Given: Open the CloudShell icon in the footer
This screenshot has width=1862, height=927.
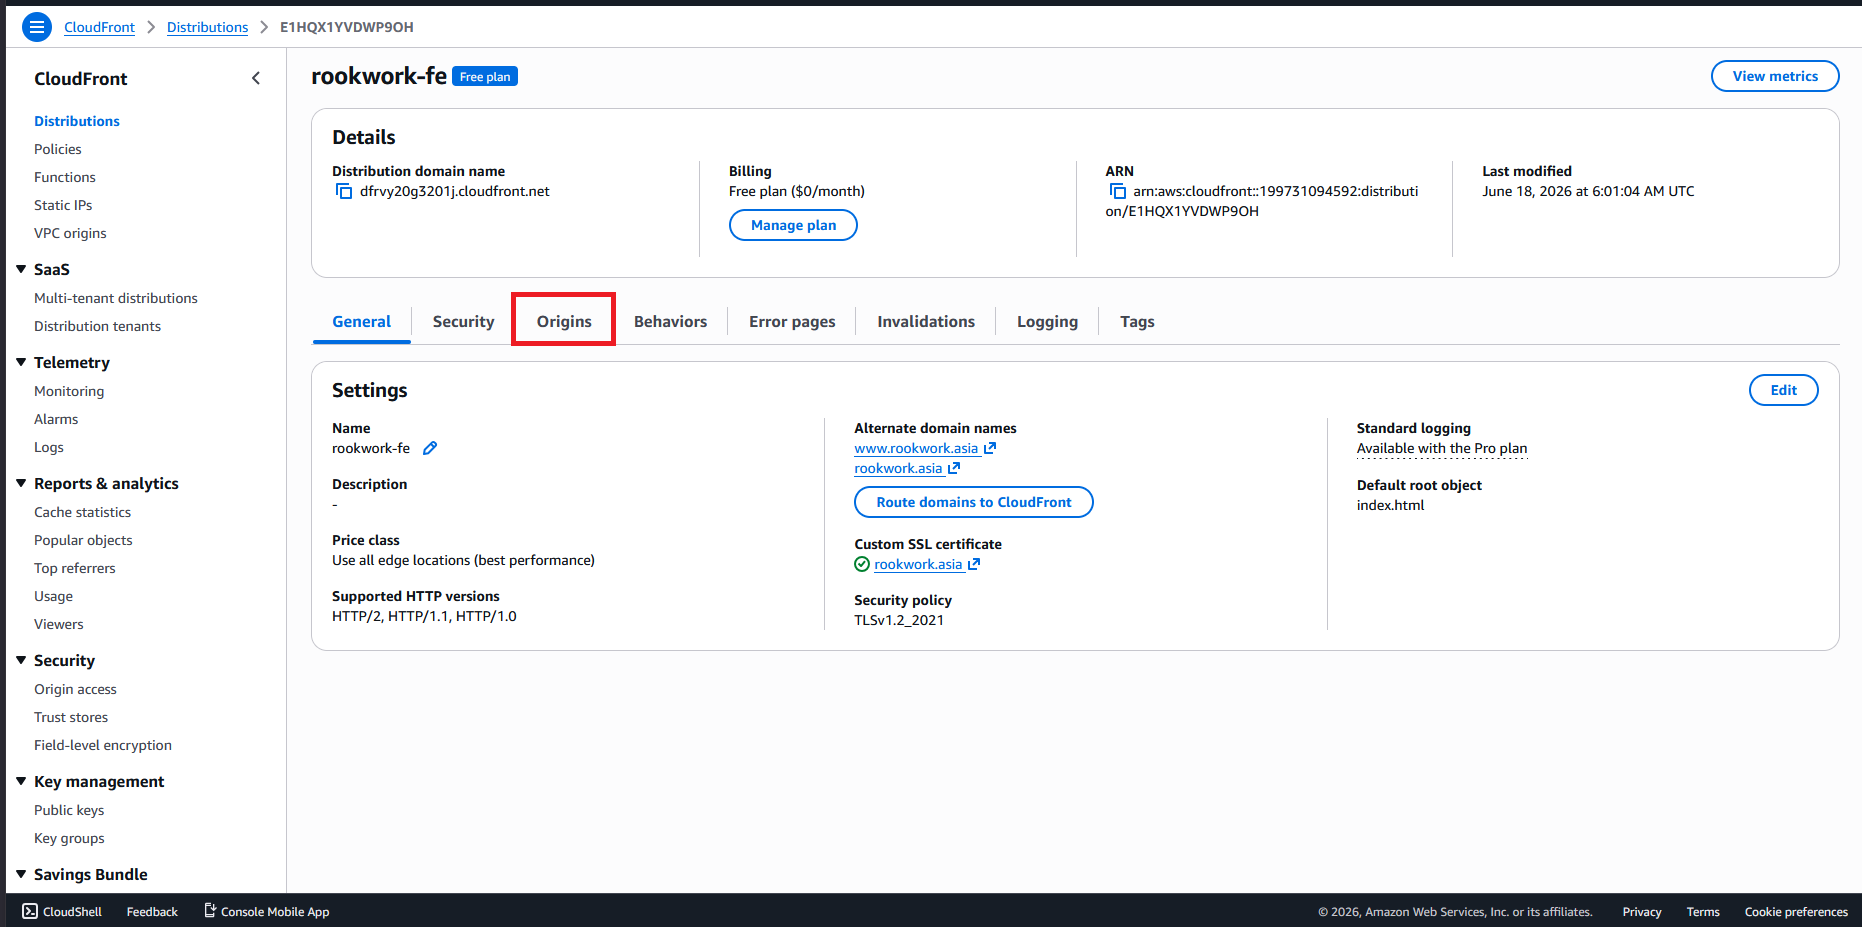Looking at the screenshot, I should 30,911.
